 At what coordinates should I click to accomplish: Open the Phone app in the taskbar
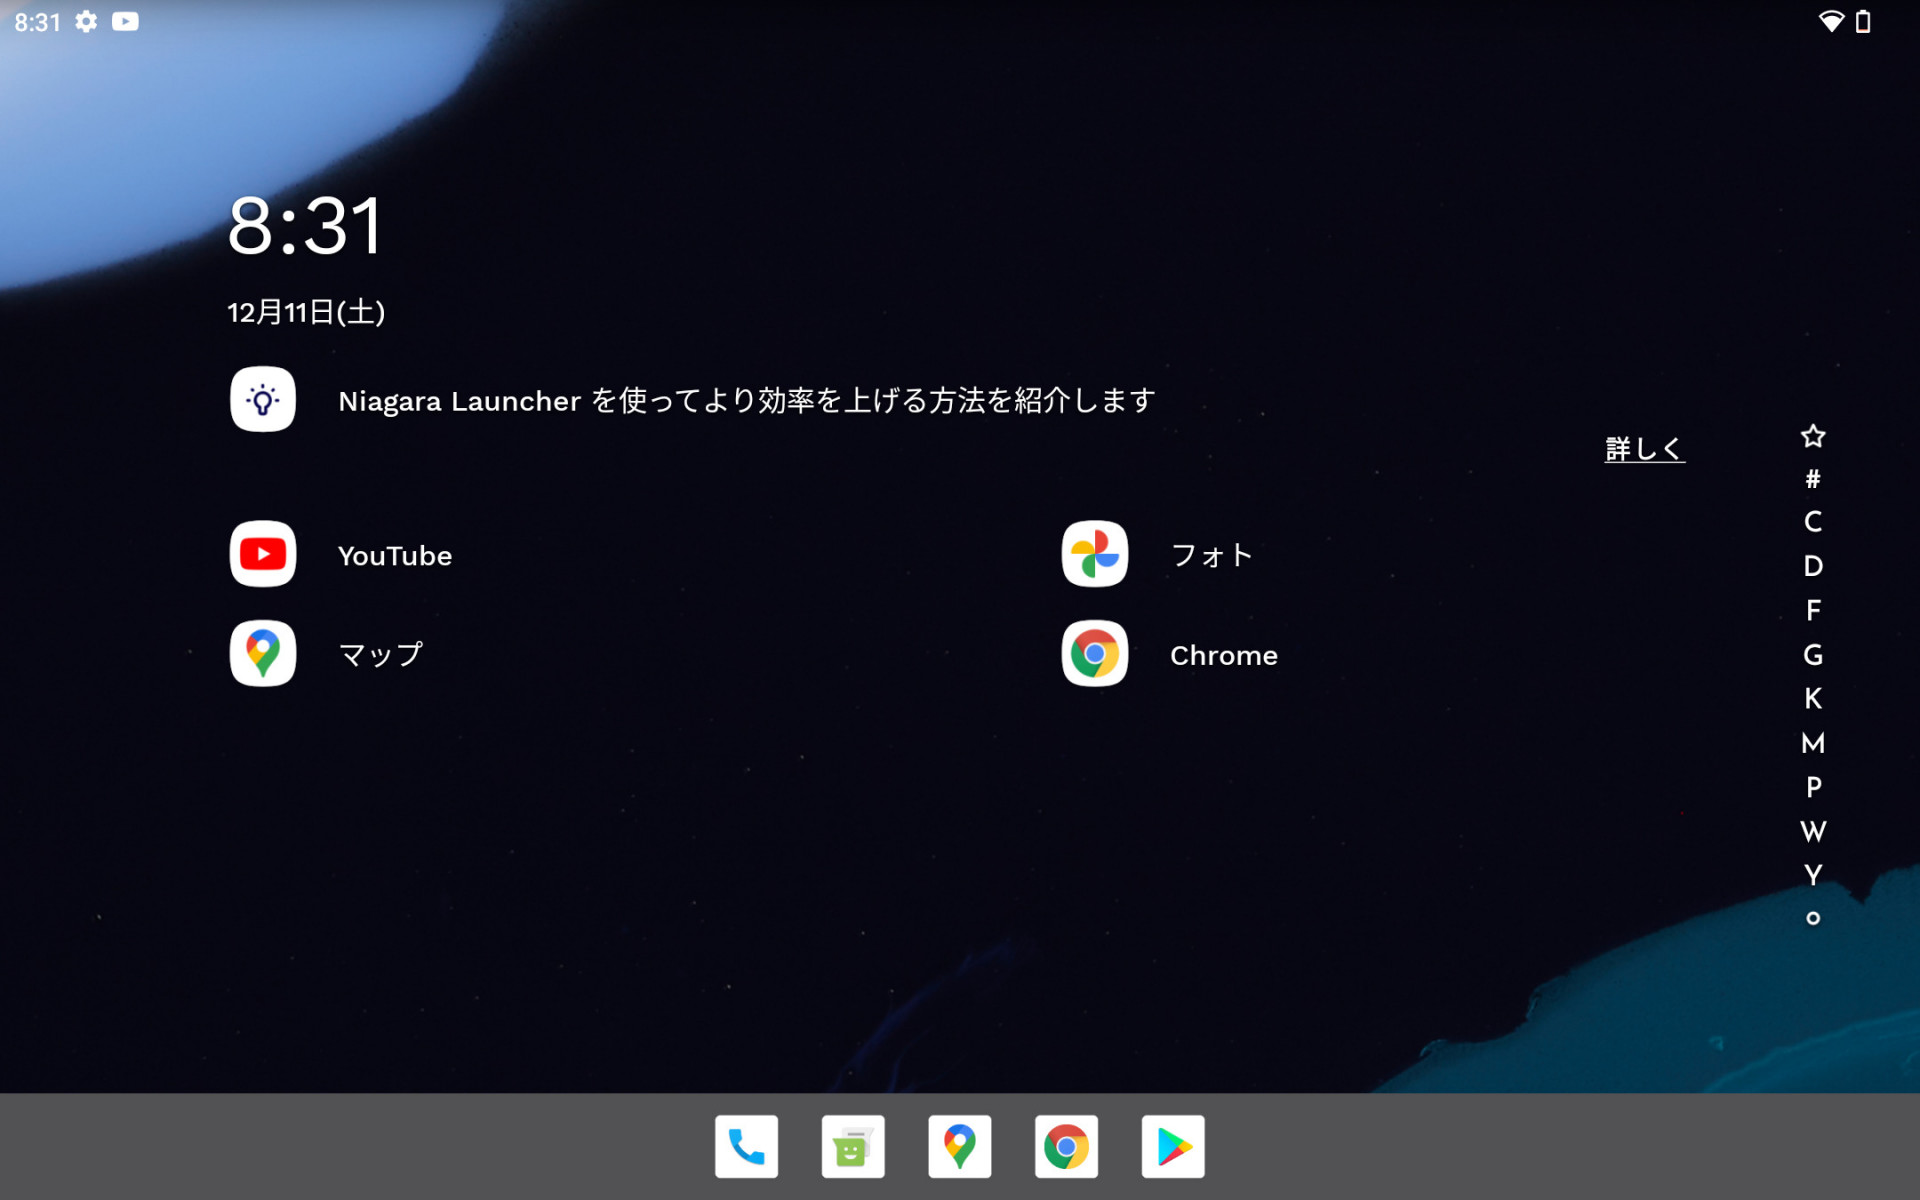pos(746,1146)
